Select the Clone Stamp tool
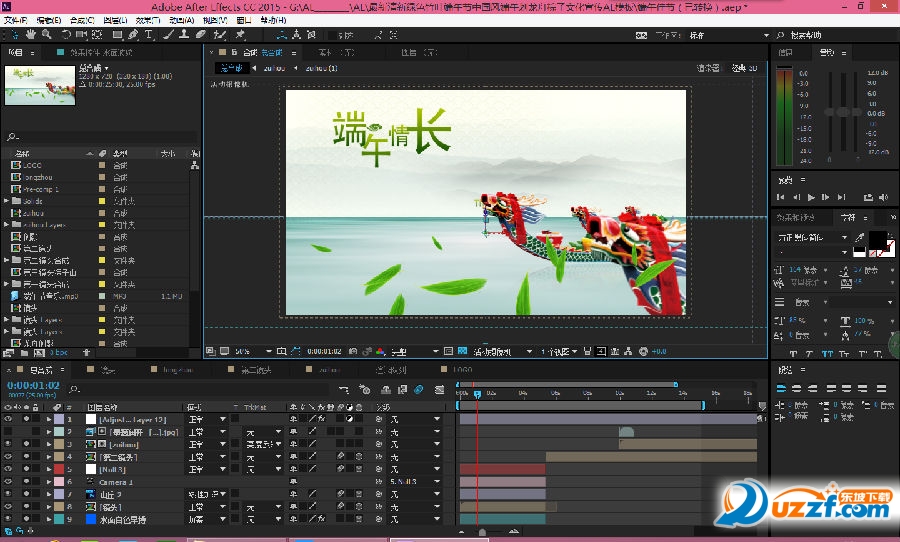Screen dimensions: 900x542 pyautogui.click(x=183, y=34)
